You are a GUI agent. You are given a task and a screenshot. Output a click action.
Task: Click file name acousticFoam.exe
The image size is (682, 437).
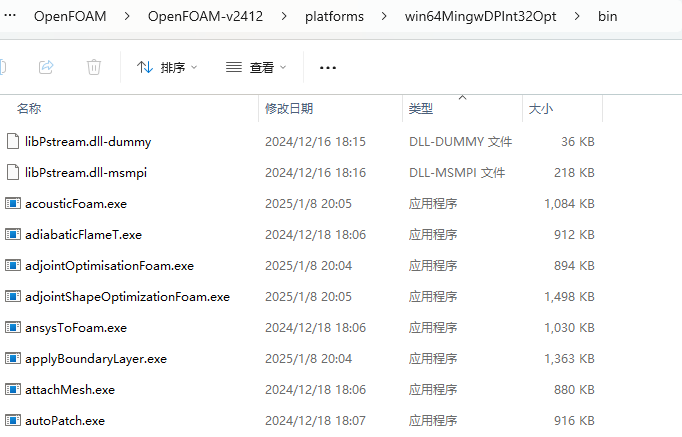click(x=76, y=203)
